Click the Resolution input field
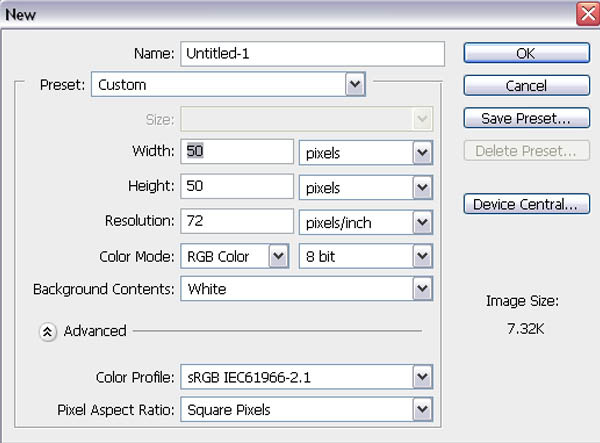 click(x=236, y=221)
